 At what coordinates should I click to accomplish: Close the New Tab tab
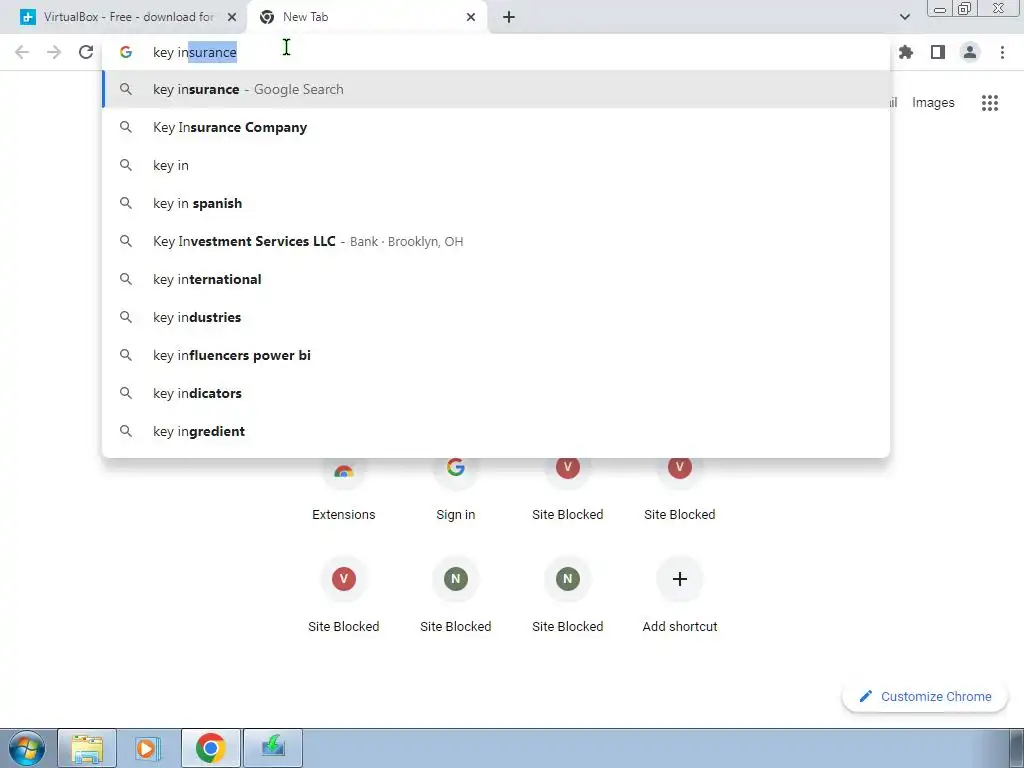[471, 17]
